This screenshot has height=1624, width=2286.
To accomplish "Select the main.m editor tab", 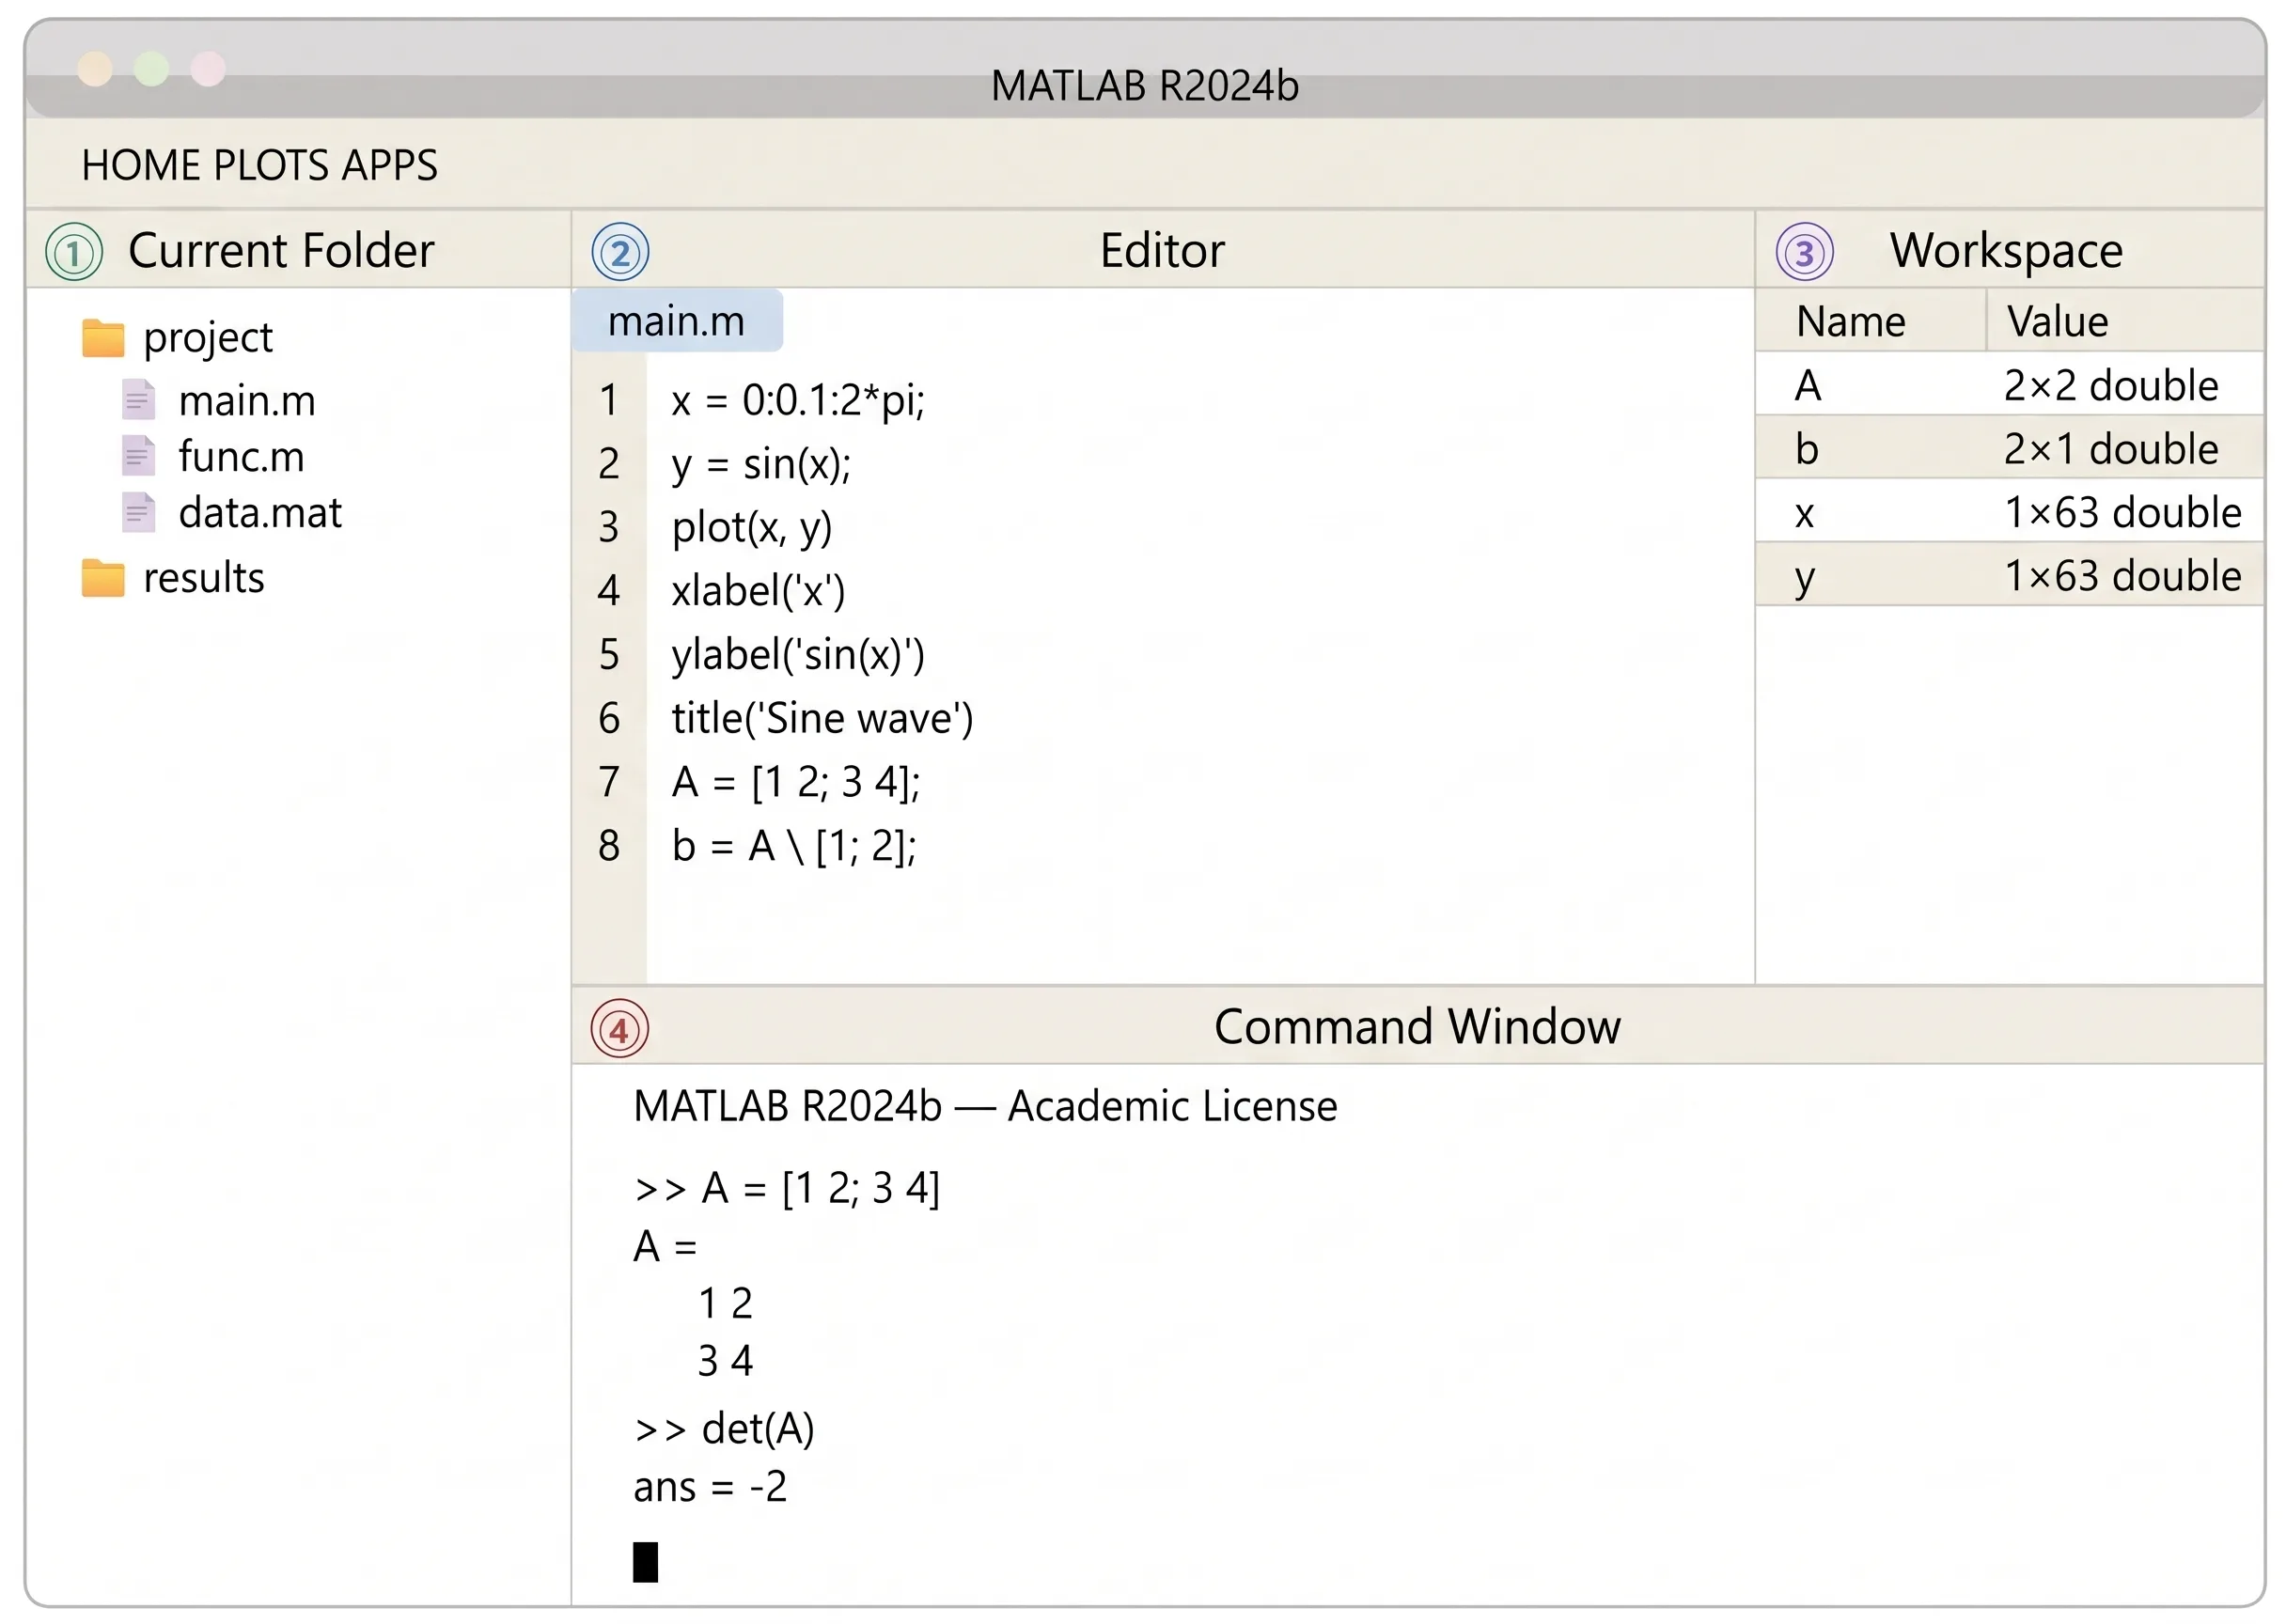I will pos(677,321).
